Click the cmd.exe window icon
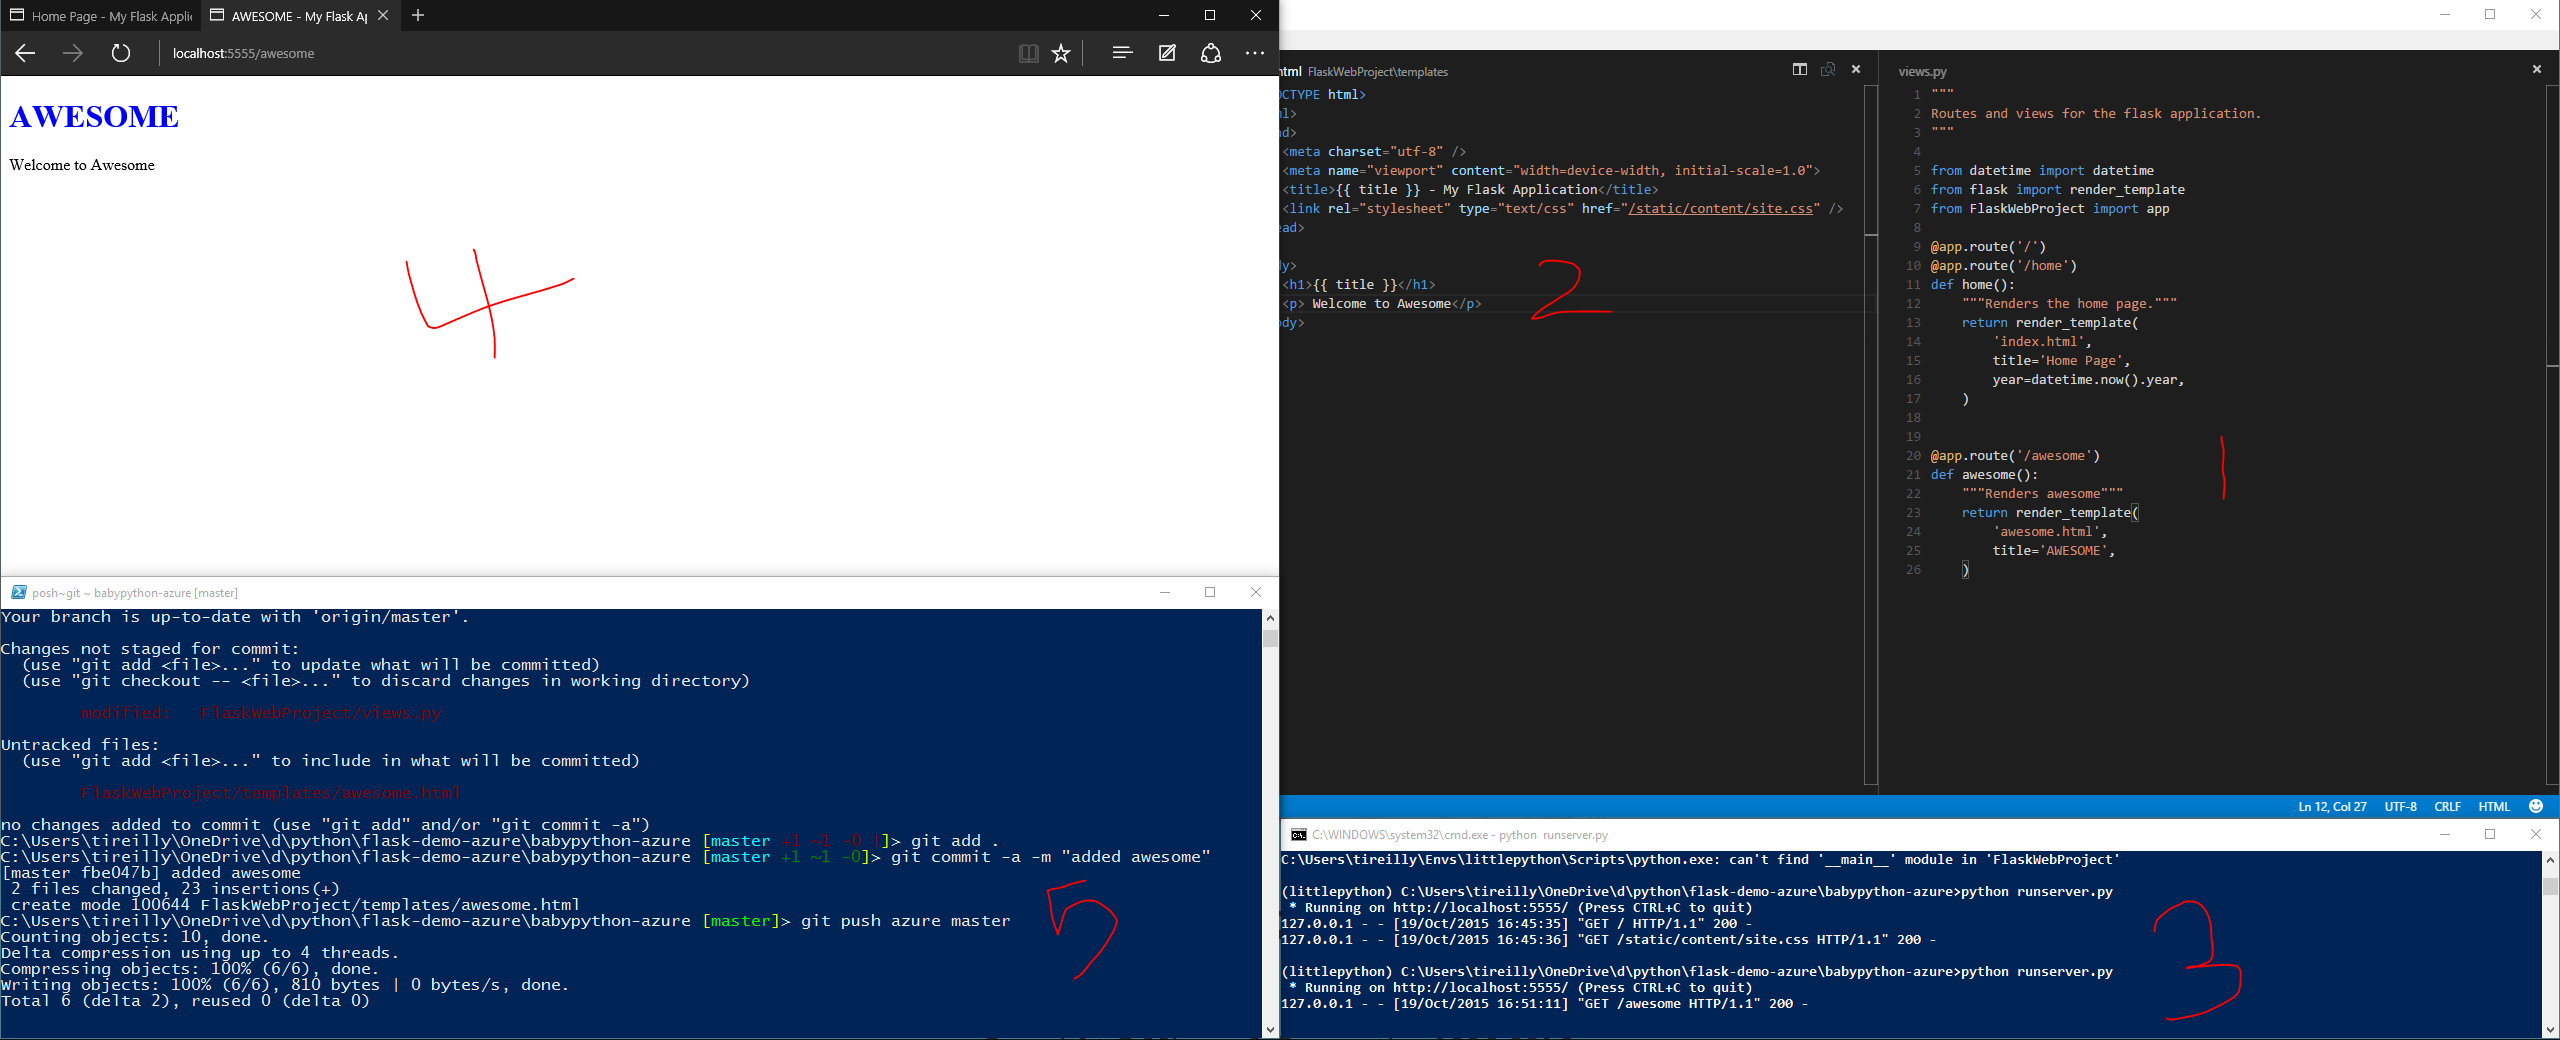The image size is (2560, 1040). 1298,835
